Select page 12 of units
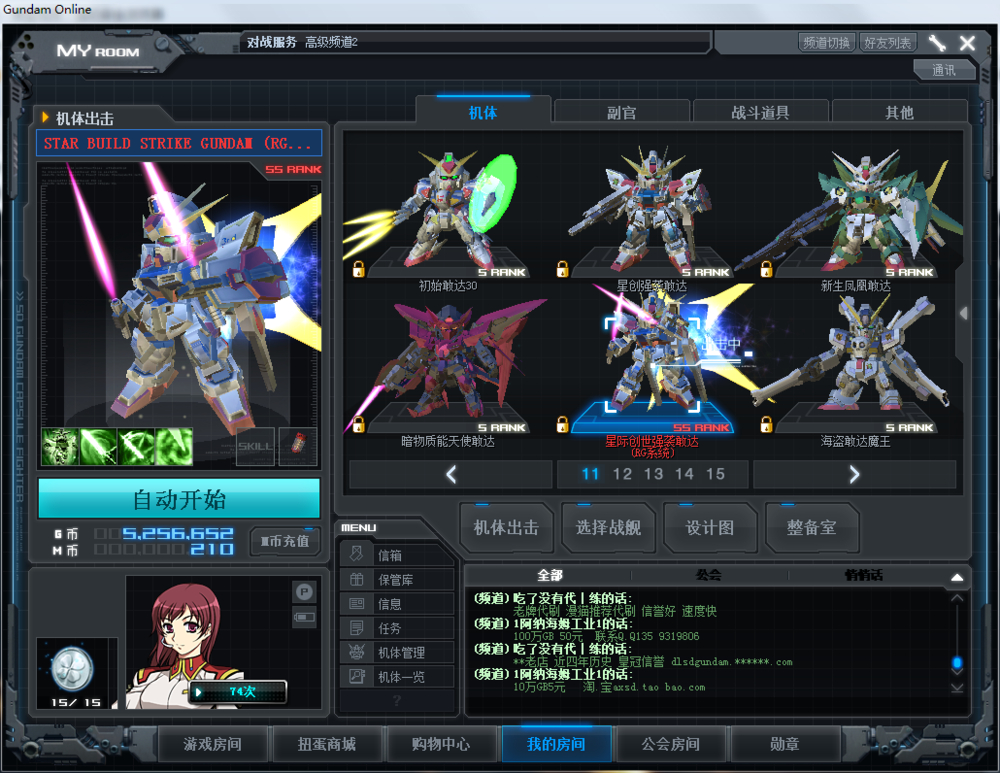The height and width of the screenshot is (773, 1000). [x=622, y=474]
